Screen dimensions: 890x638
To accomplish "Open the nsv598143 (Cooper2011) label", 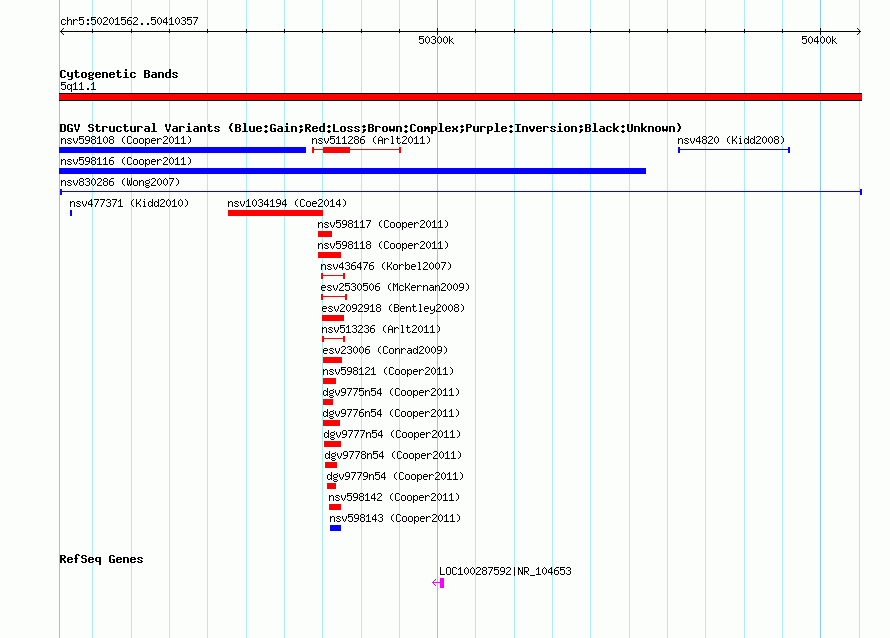I will (395, 518).
